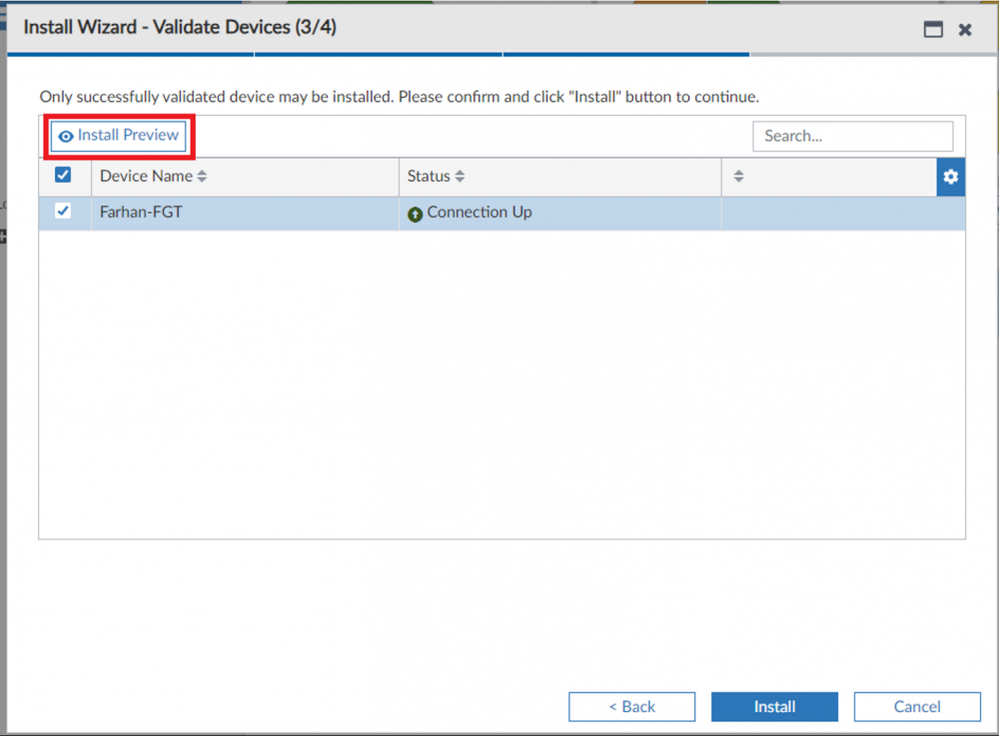Uncheck the Farhan-FGT device checkbox
This screenshot has height=736, width=999.
coord(63,211)
